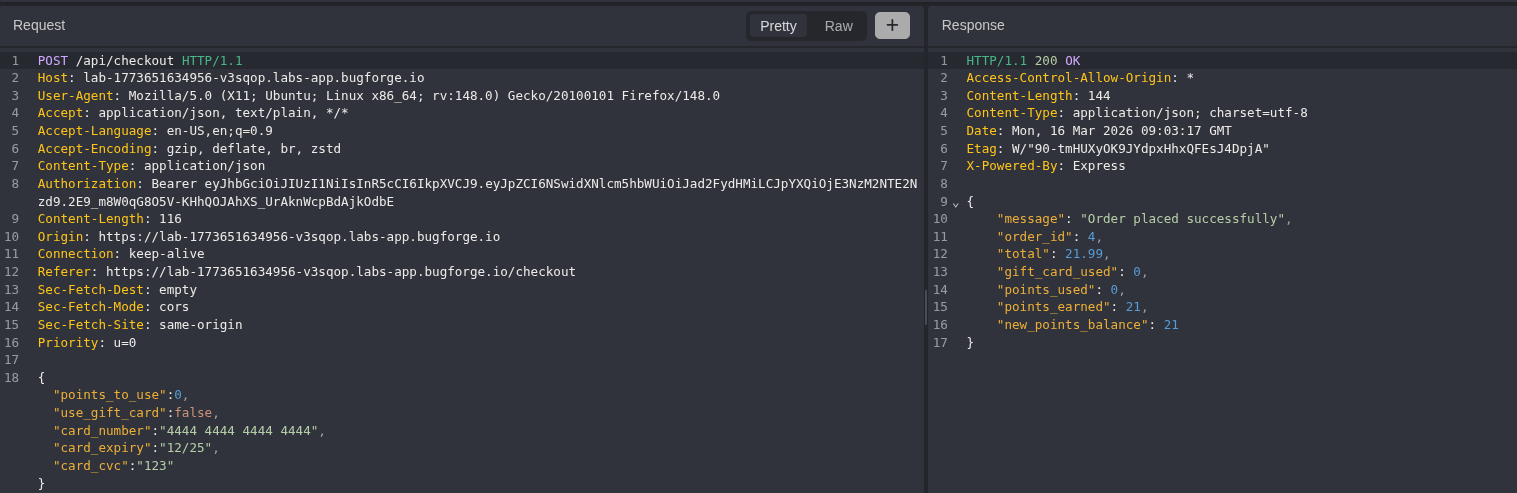
Task: Click the Response panel title
Action: tap(972, 25)
